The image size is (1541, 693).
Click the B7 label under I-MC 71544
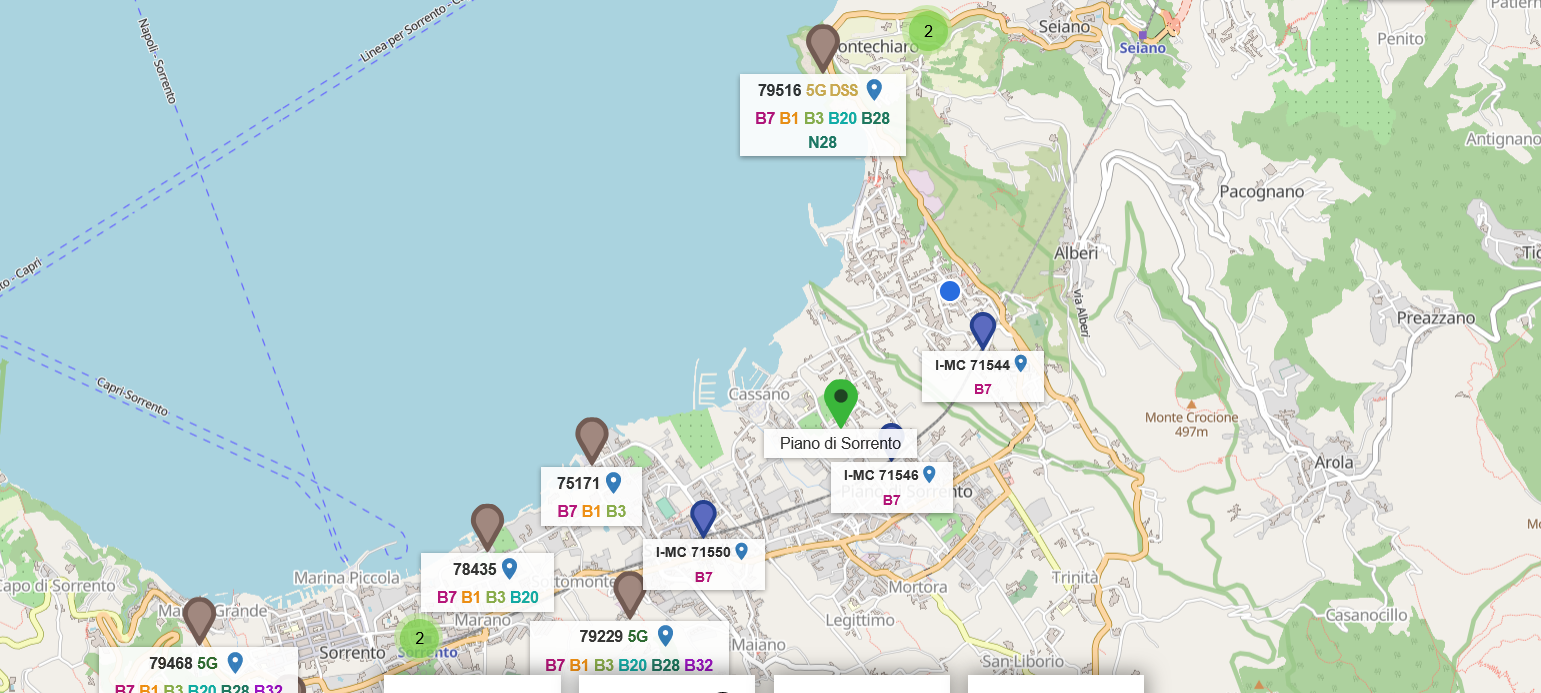(x=982, y=389)
